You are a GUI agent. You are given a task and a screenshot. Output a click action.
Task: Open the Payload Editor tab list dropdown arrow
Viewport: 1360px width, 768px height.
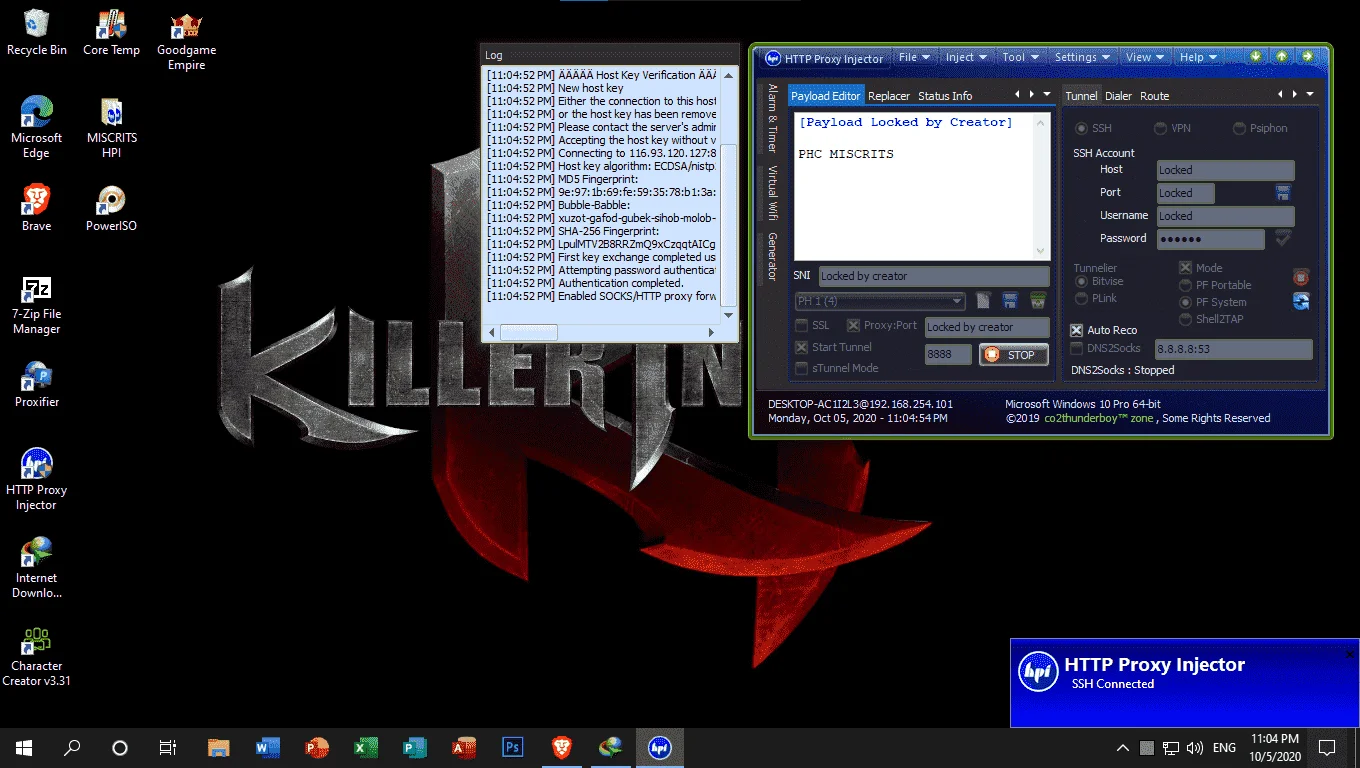(1047, 94)
